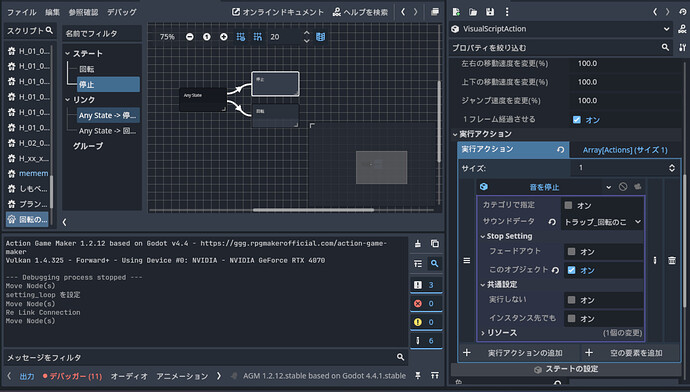This screenshot has width=690, height=392.
Task: Revert the サウンドデータ property
Action: tap(552, 222)
